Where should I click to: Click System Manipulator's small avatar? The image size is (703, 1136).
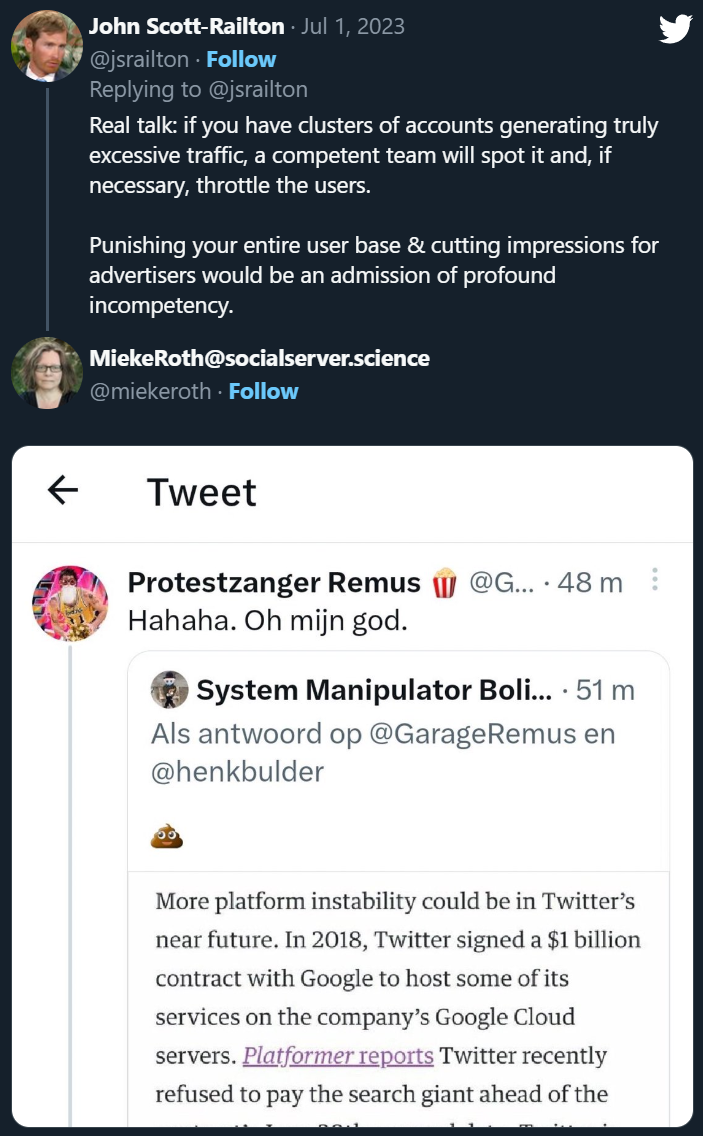point(170,690)
